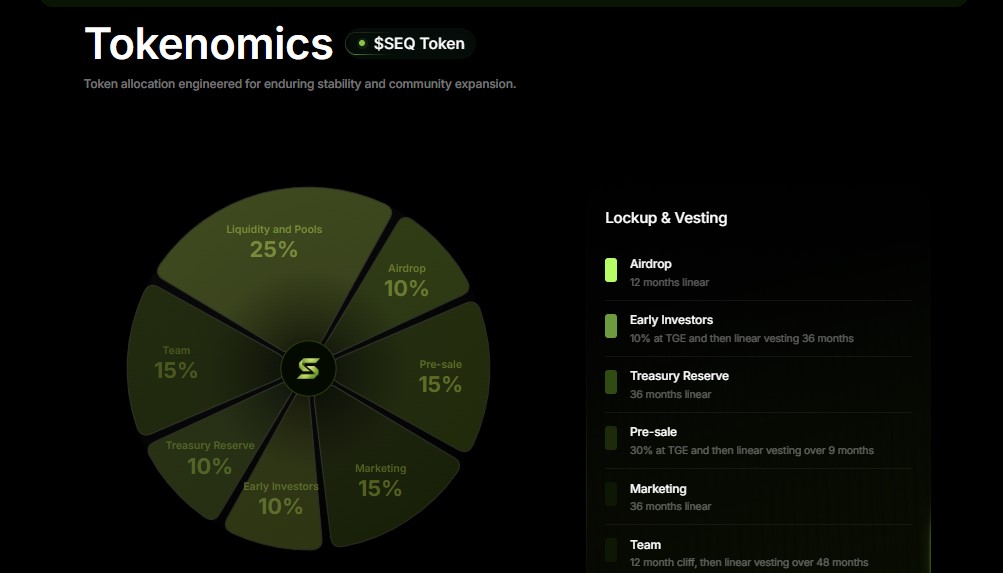
Task: Click the Tokenomics heading
Action: [x=209, y=43]
